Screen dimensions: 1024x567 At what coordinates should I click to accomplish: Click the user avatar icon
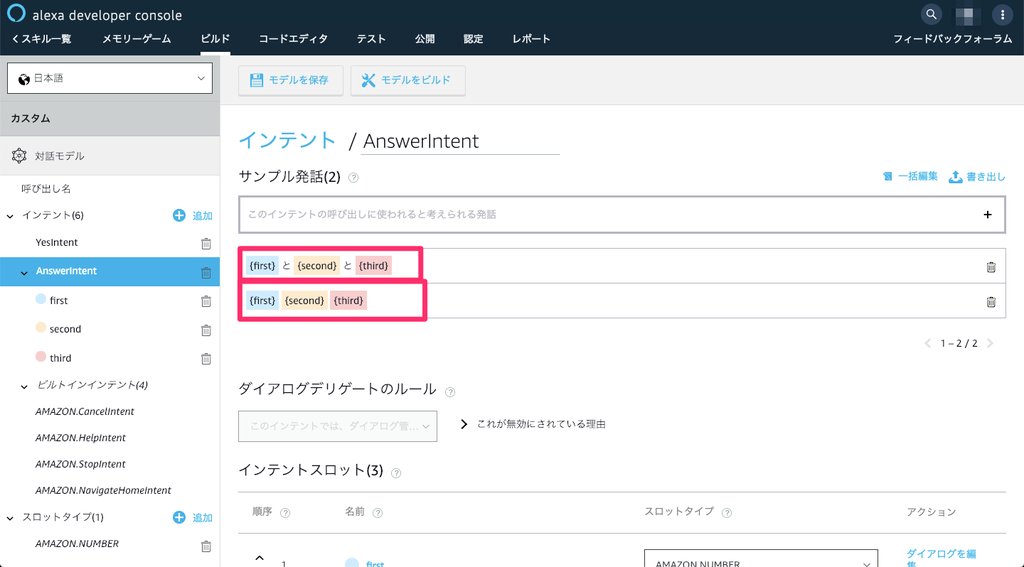pyautogui.click(x=967, y=14)
